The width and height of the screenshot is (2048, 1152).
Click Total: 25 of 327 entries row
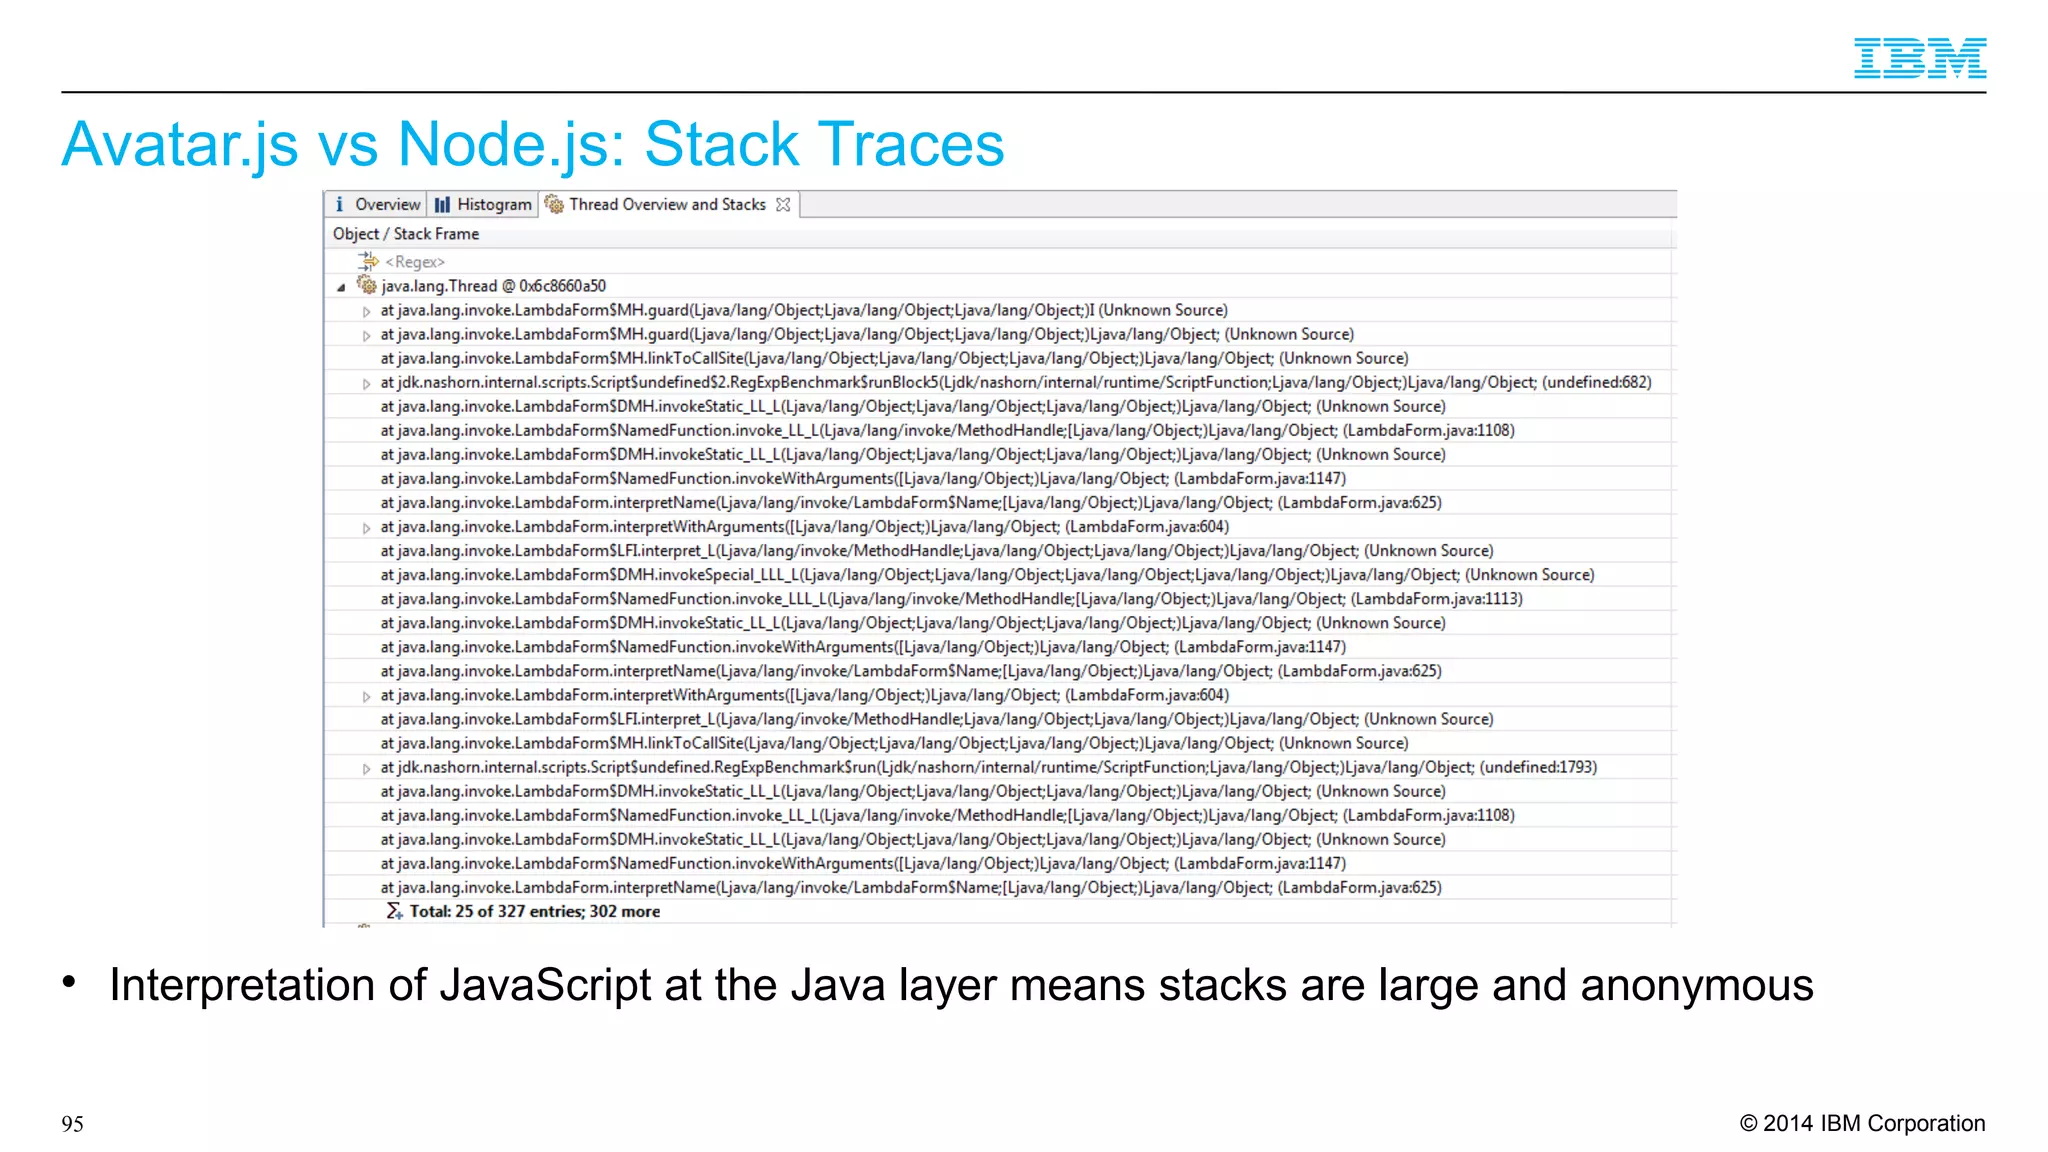(x=1000, y=911)
